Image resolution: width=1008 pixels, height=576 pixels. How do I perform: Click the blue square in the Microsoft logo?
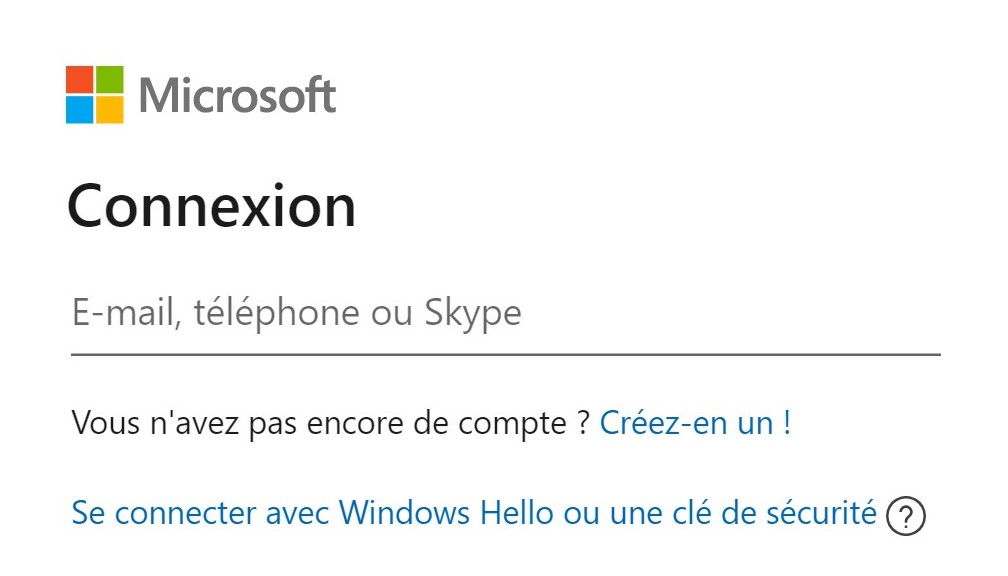pos(80,108)
